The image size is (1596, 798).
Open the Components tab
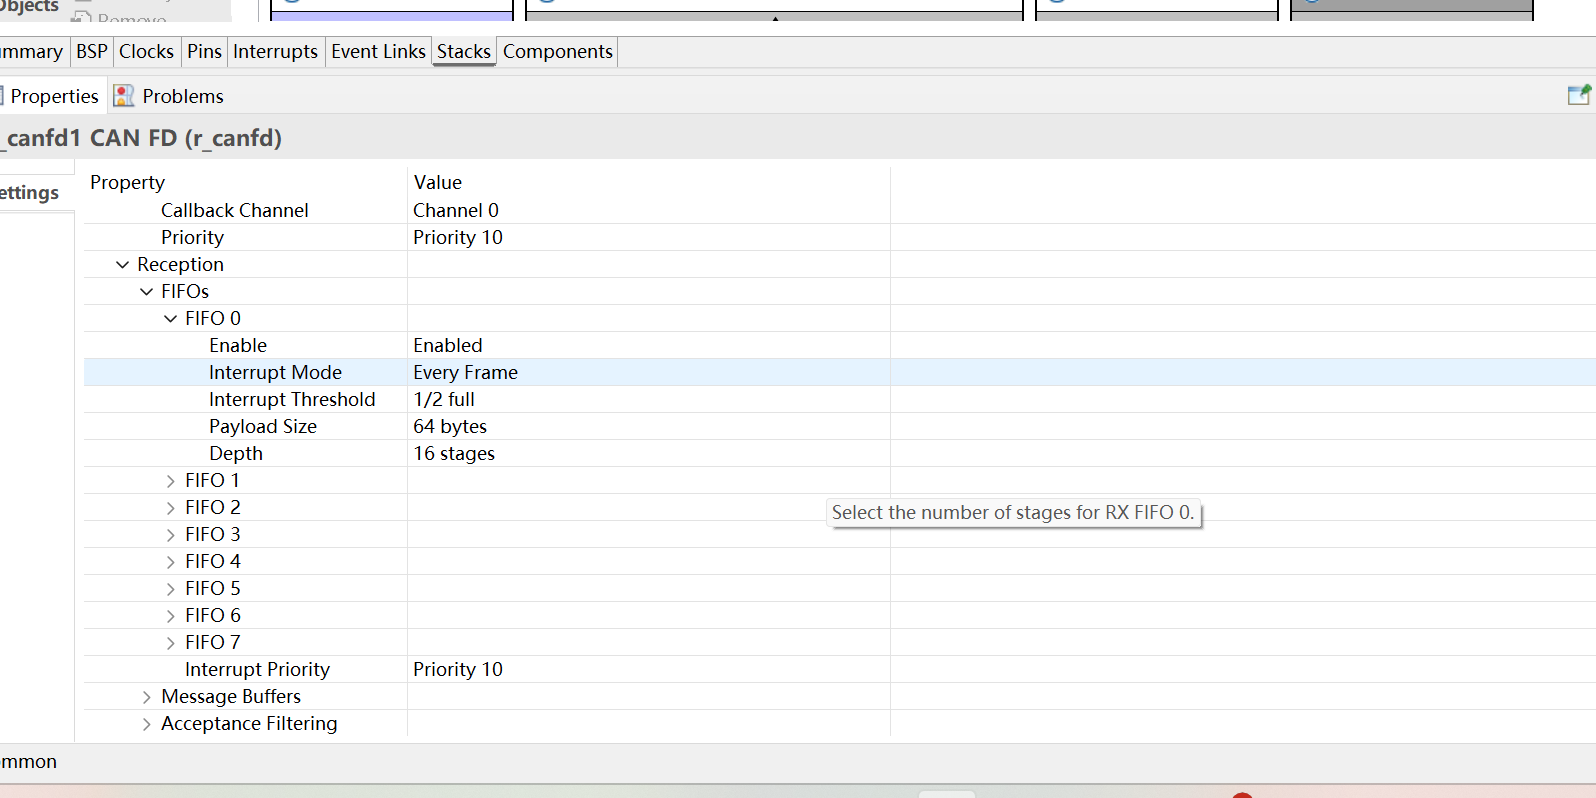point(558,51)
